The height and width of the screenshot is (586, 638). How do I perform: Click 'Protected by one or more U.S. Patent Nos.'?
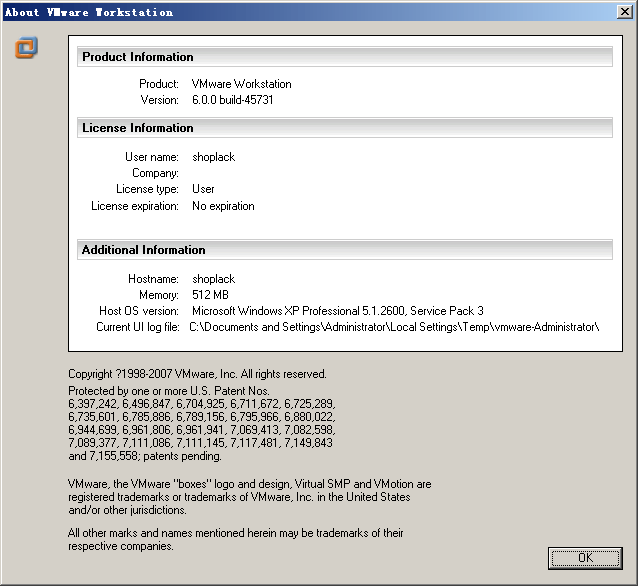click(169, 391)
